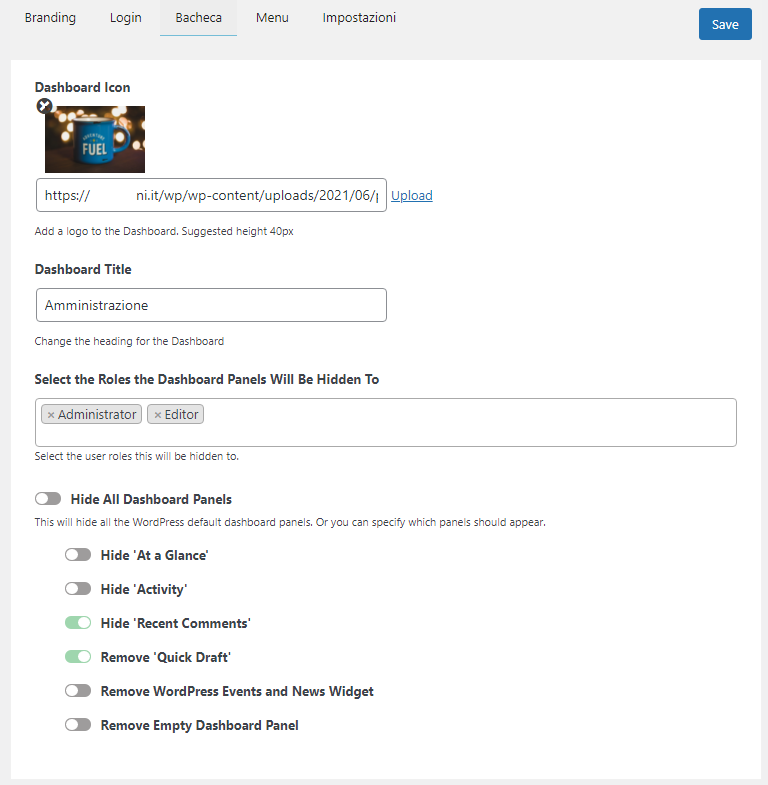This screenshot has width=768, height=785.
Task: Click the coffee mug thumbnail image
Action: coord(95,140)
